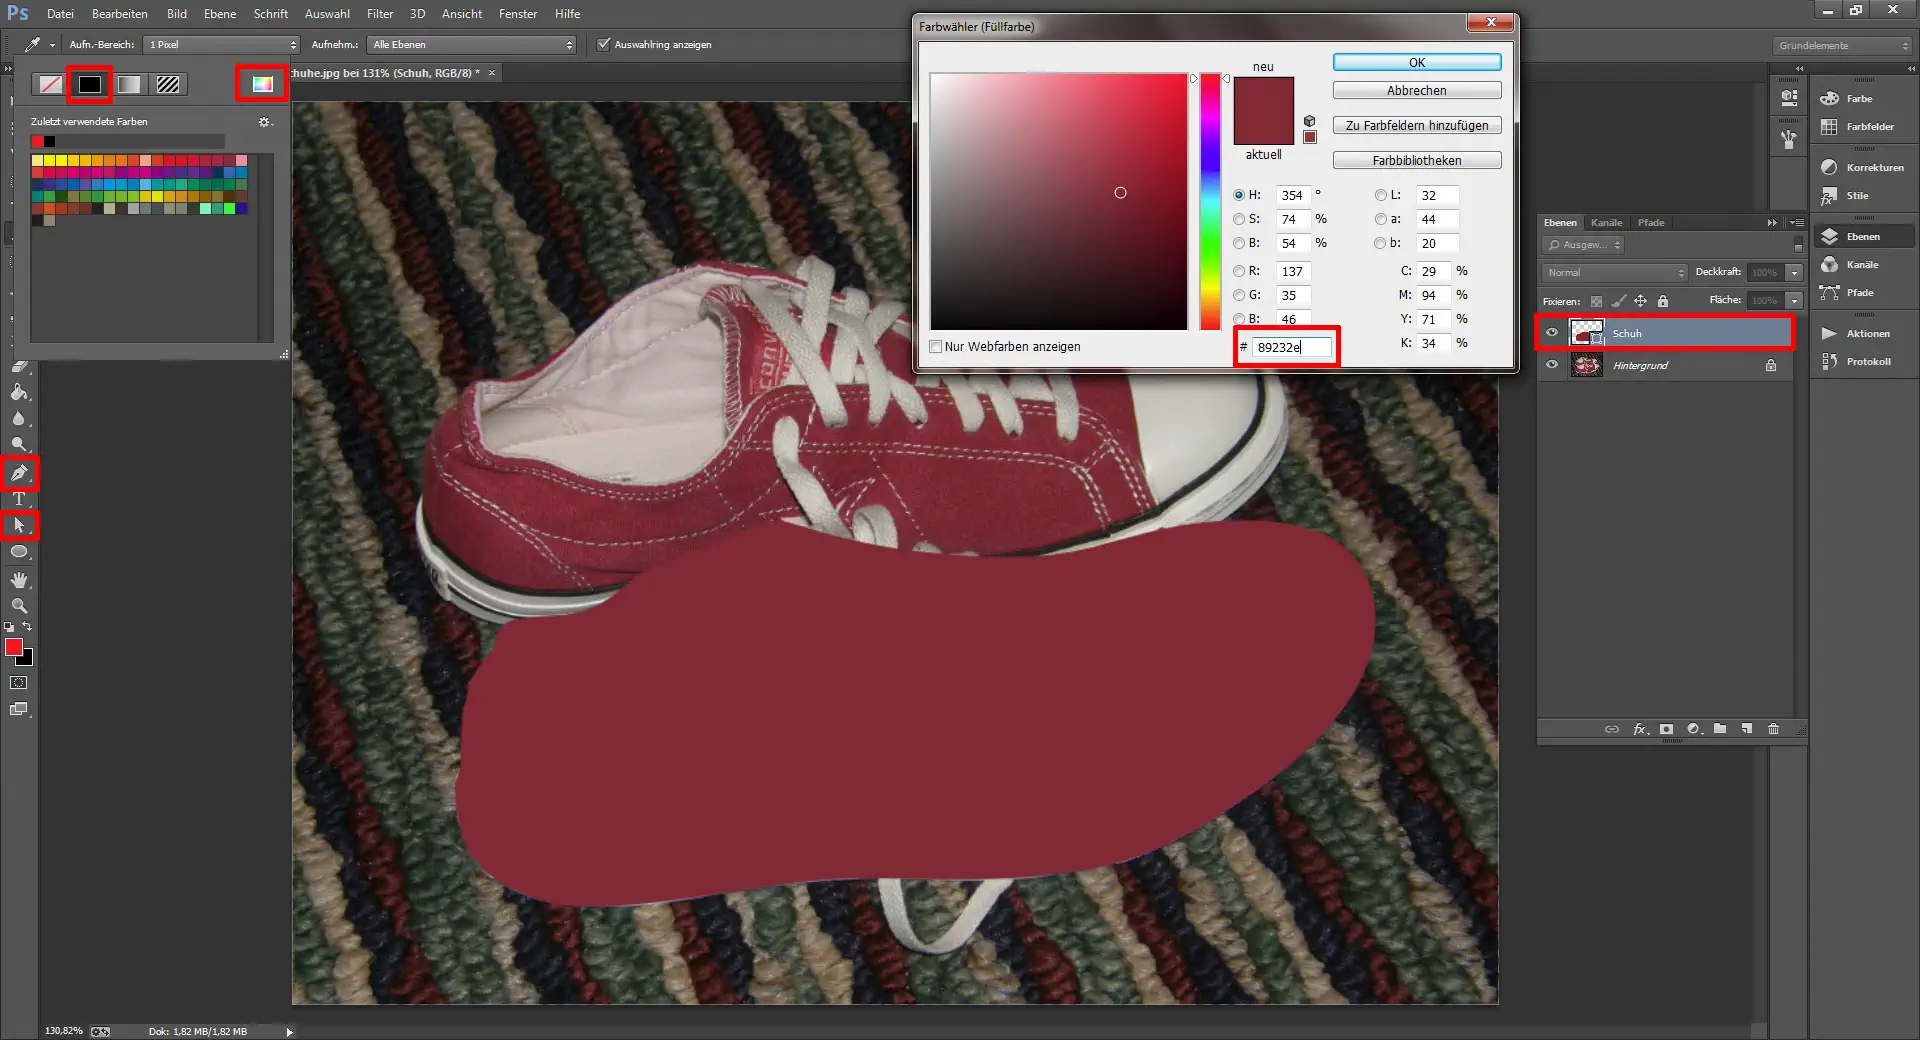Enable Nur Webfarben anzeigen checkbox
This screenshot has height=1040, width=1920.
[x=936, y=347]
